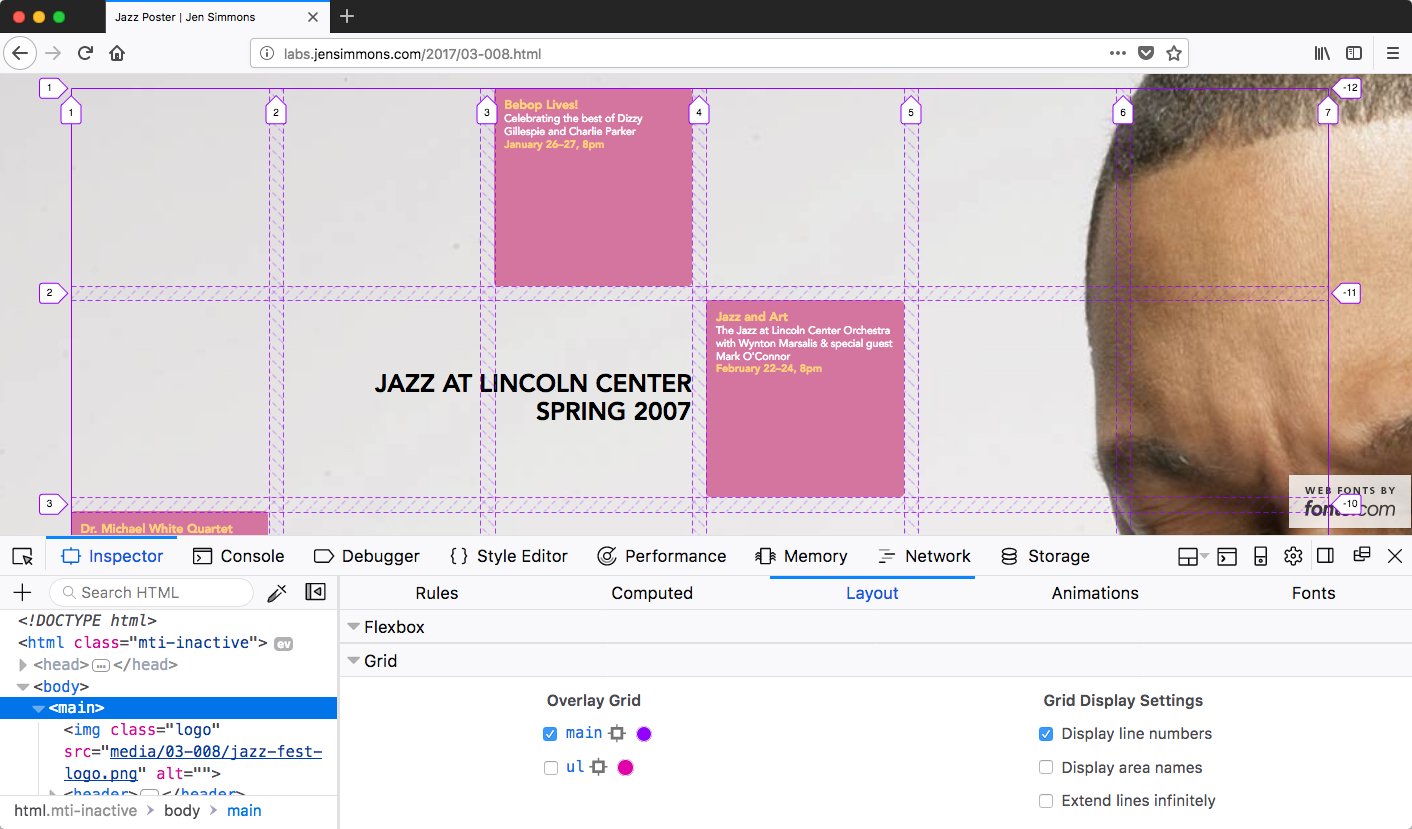
Task: Open the Storage tab
Action: click(1045, 556)
